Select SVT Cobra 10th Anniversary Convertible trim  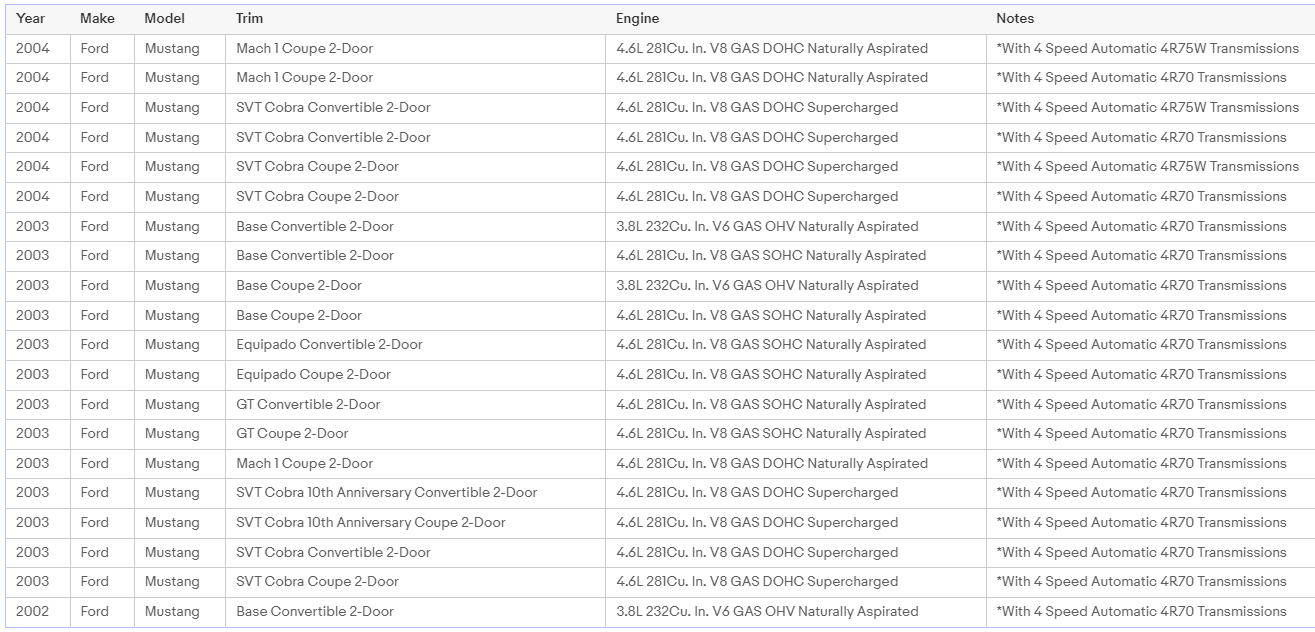pos(386,492)
